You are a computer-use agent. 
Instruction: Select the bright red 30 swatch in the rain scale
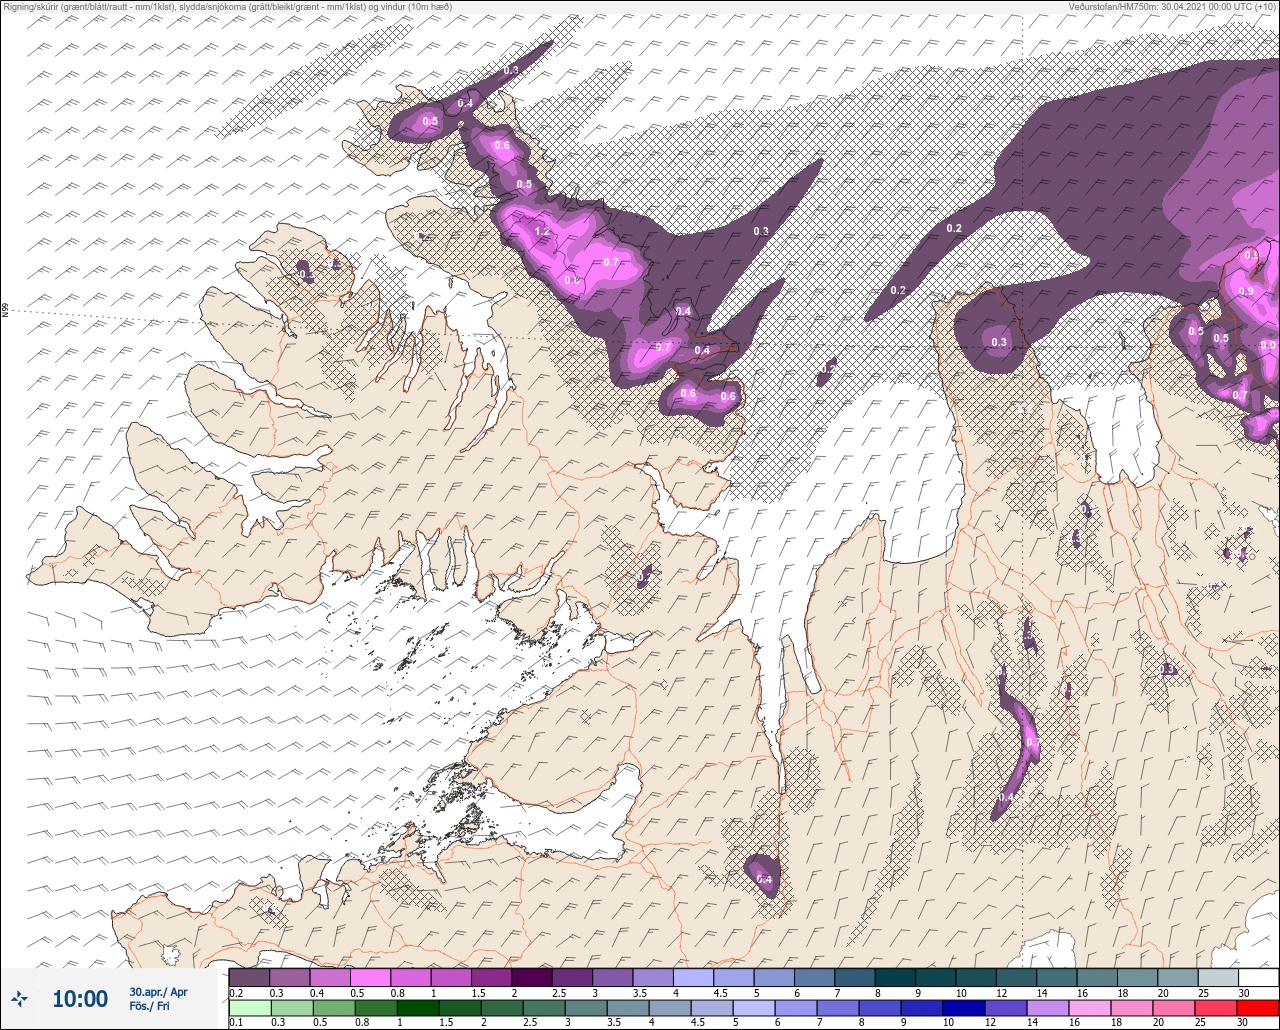click(x=1258, y=1007)
